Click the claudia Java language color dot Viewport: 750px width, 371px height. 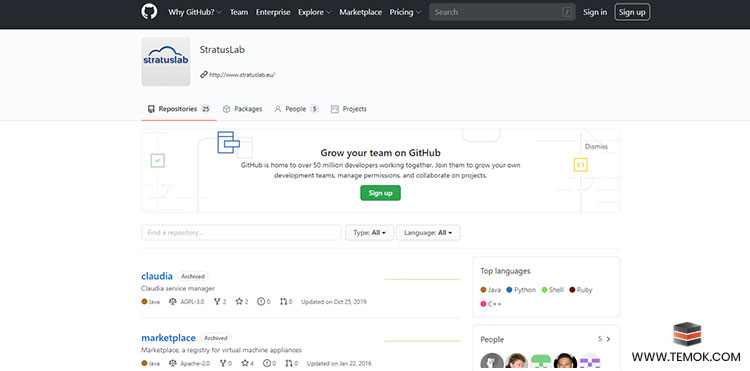(144, 302)
